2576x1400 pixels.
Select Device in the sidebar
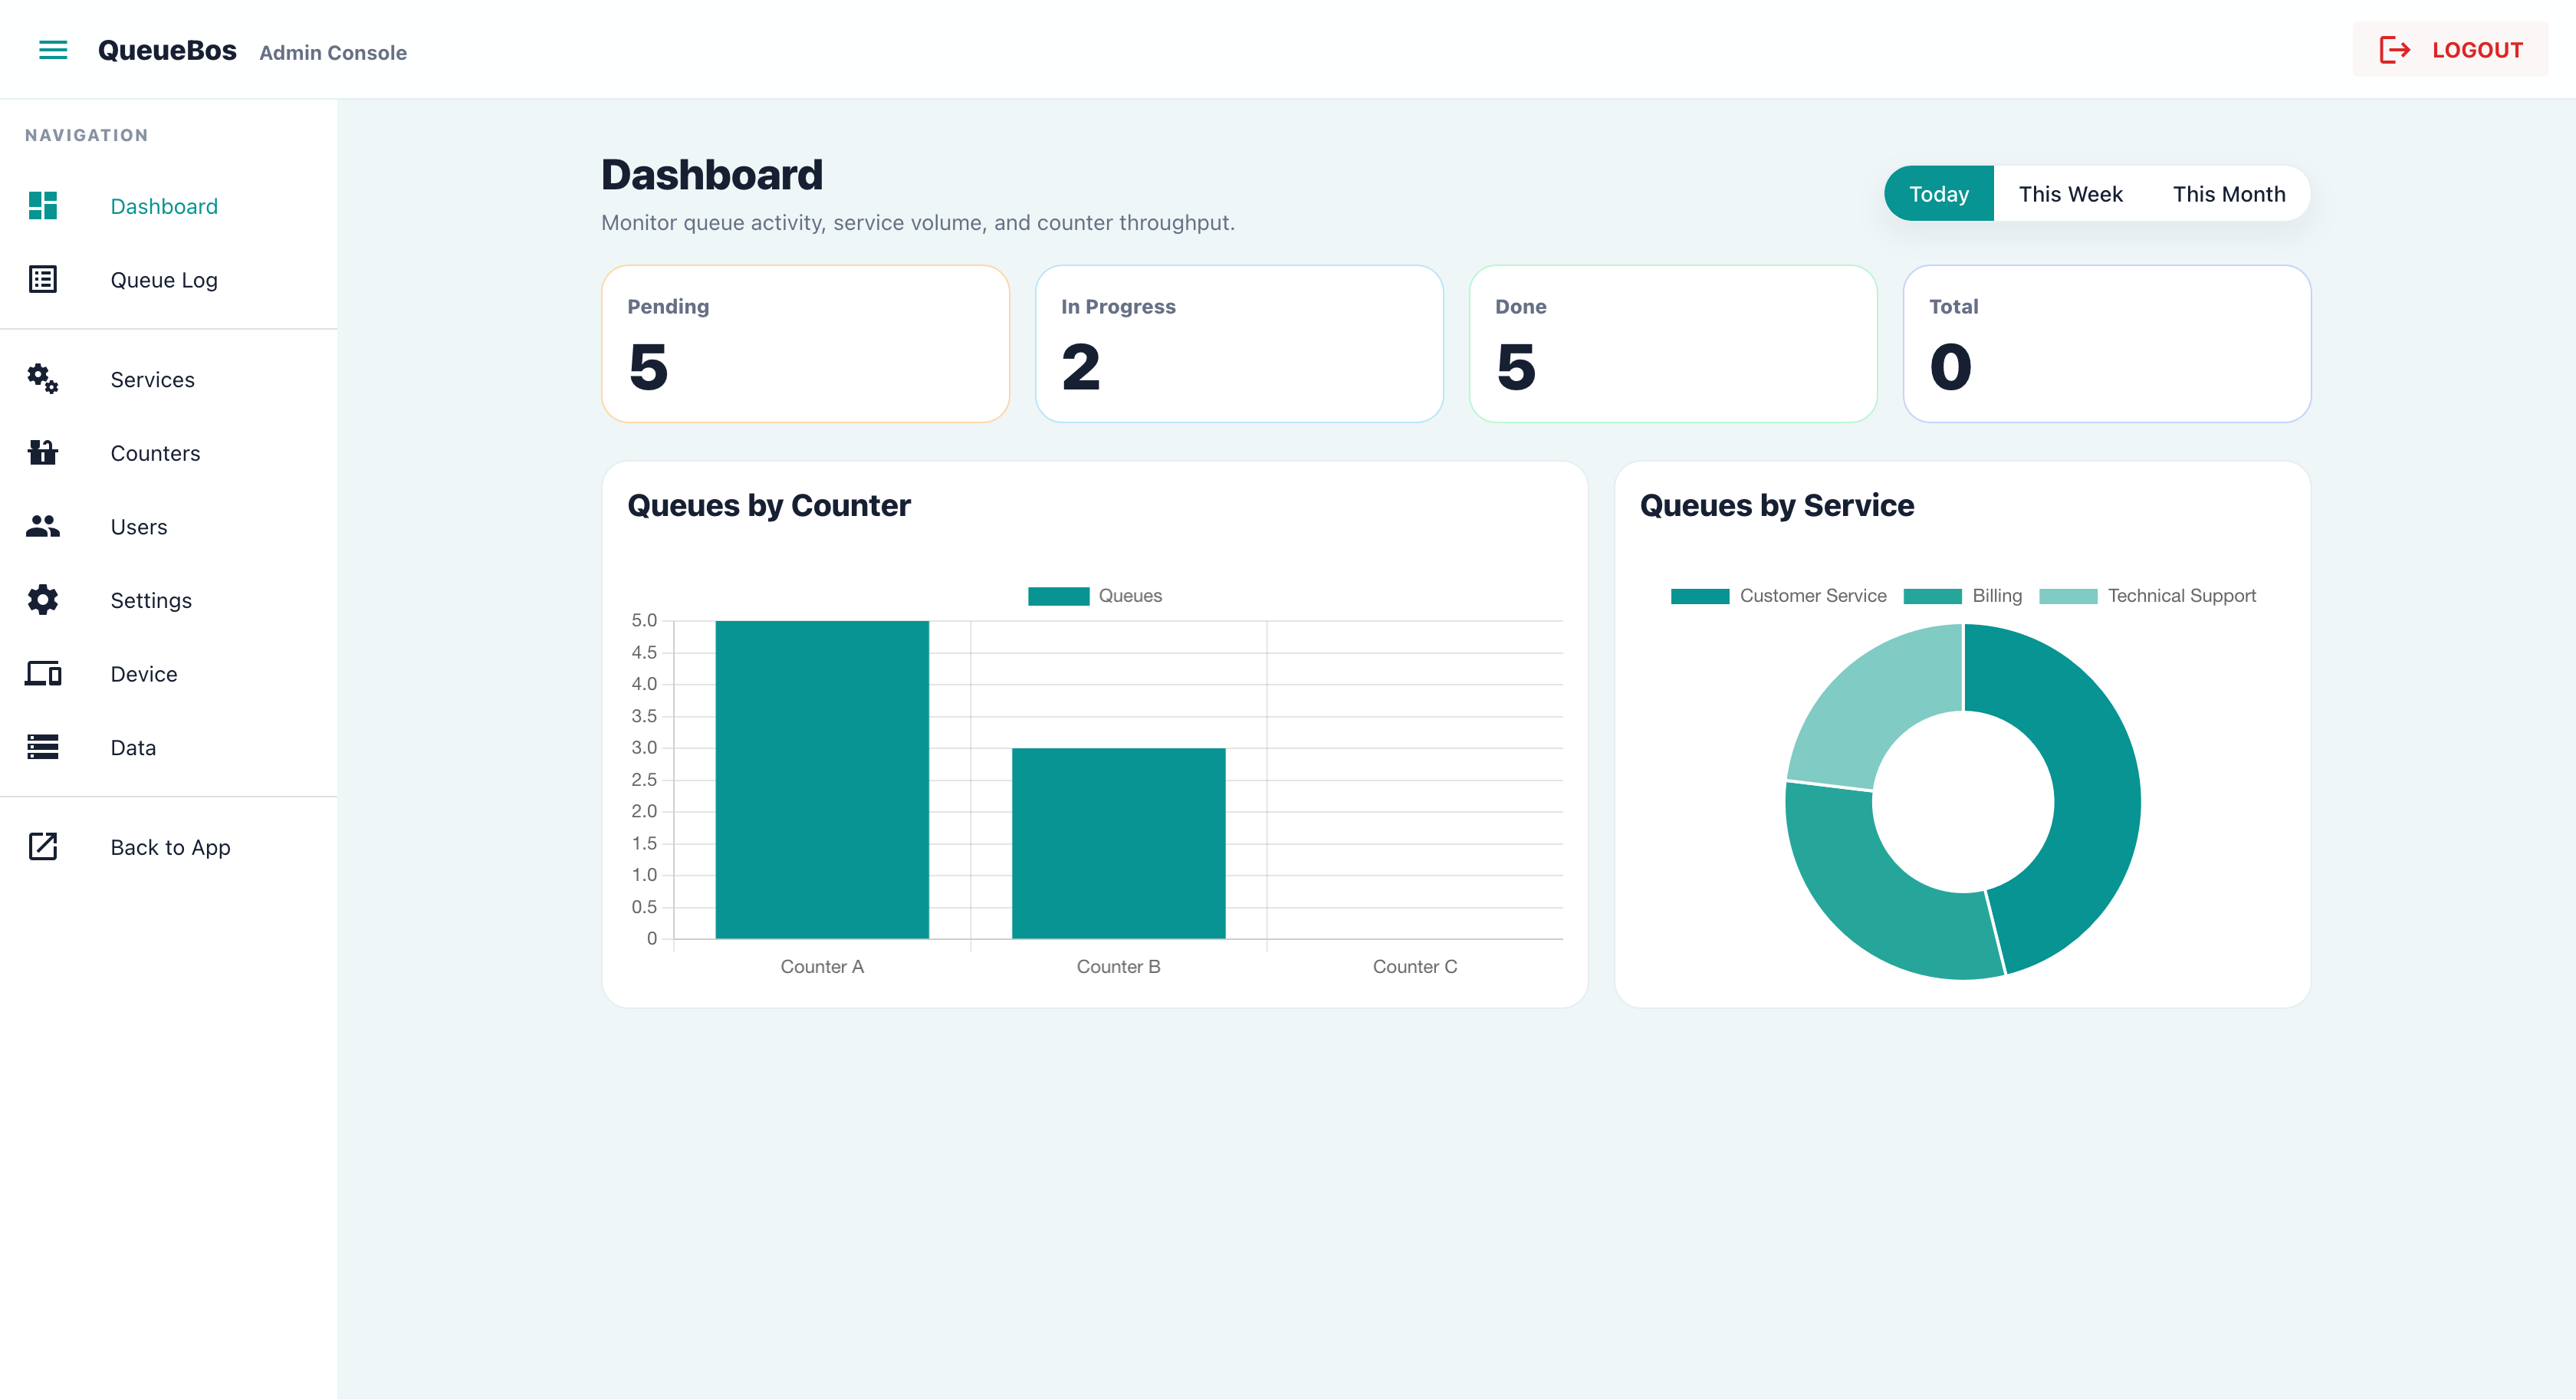168,674
